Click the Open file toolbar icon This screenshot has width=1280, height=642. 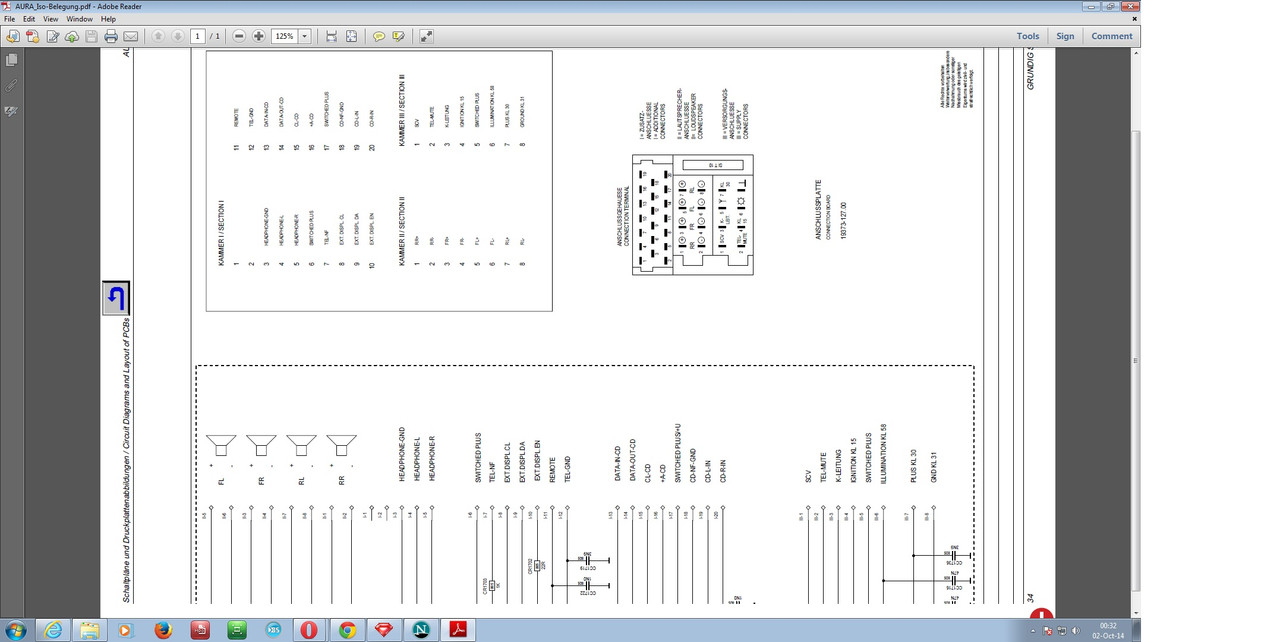[x=12, y=36]
